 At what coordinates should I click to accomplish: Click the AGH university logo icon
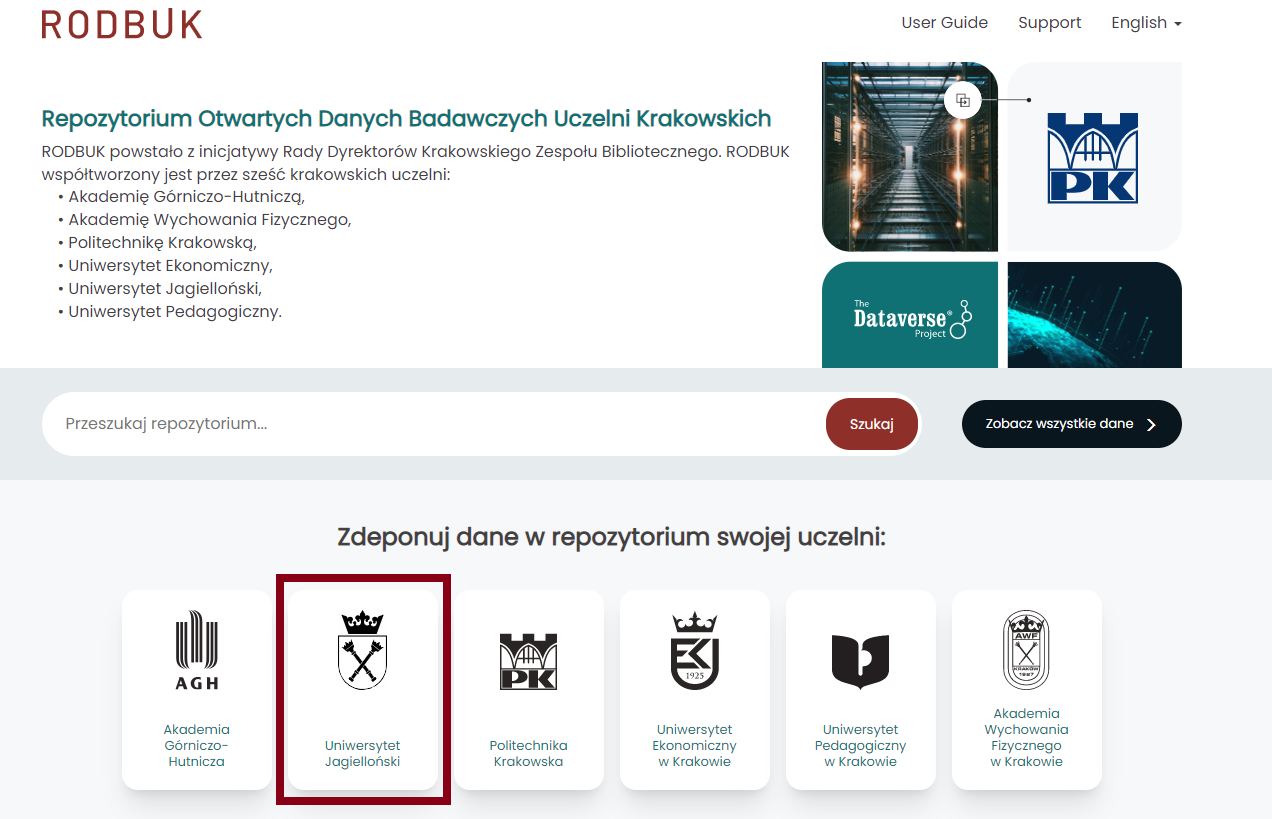click(x=197, y=650)
